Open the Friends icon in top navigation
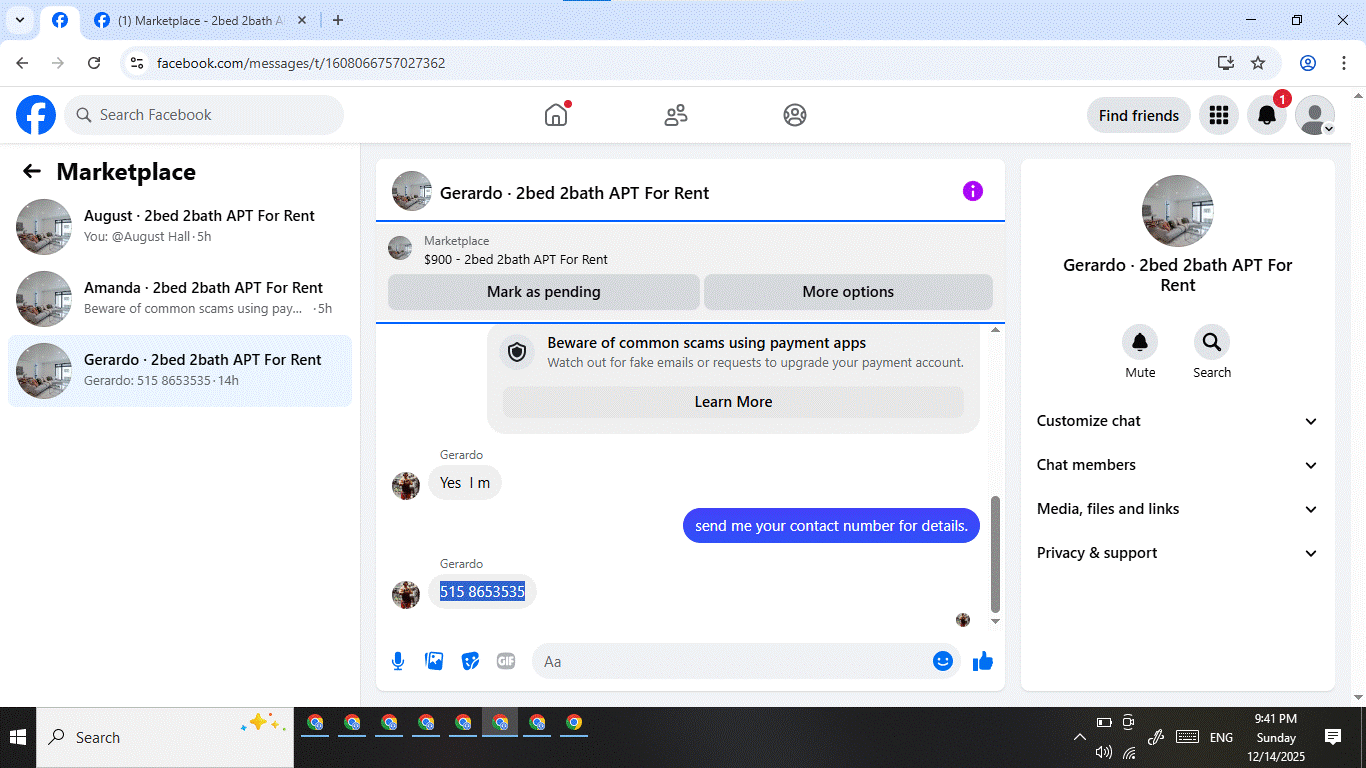Viewport: 1366px width, 768px height. pyautogui.click(x=676, y=115)
